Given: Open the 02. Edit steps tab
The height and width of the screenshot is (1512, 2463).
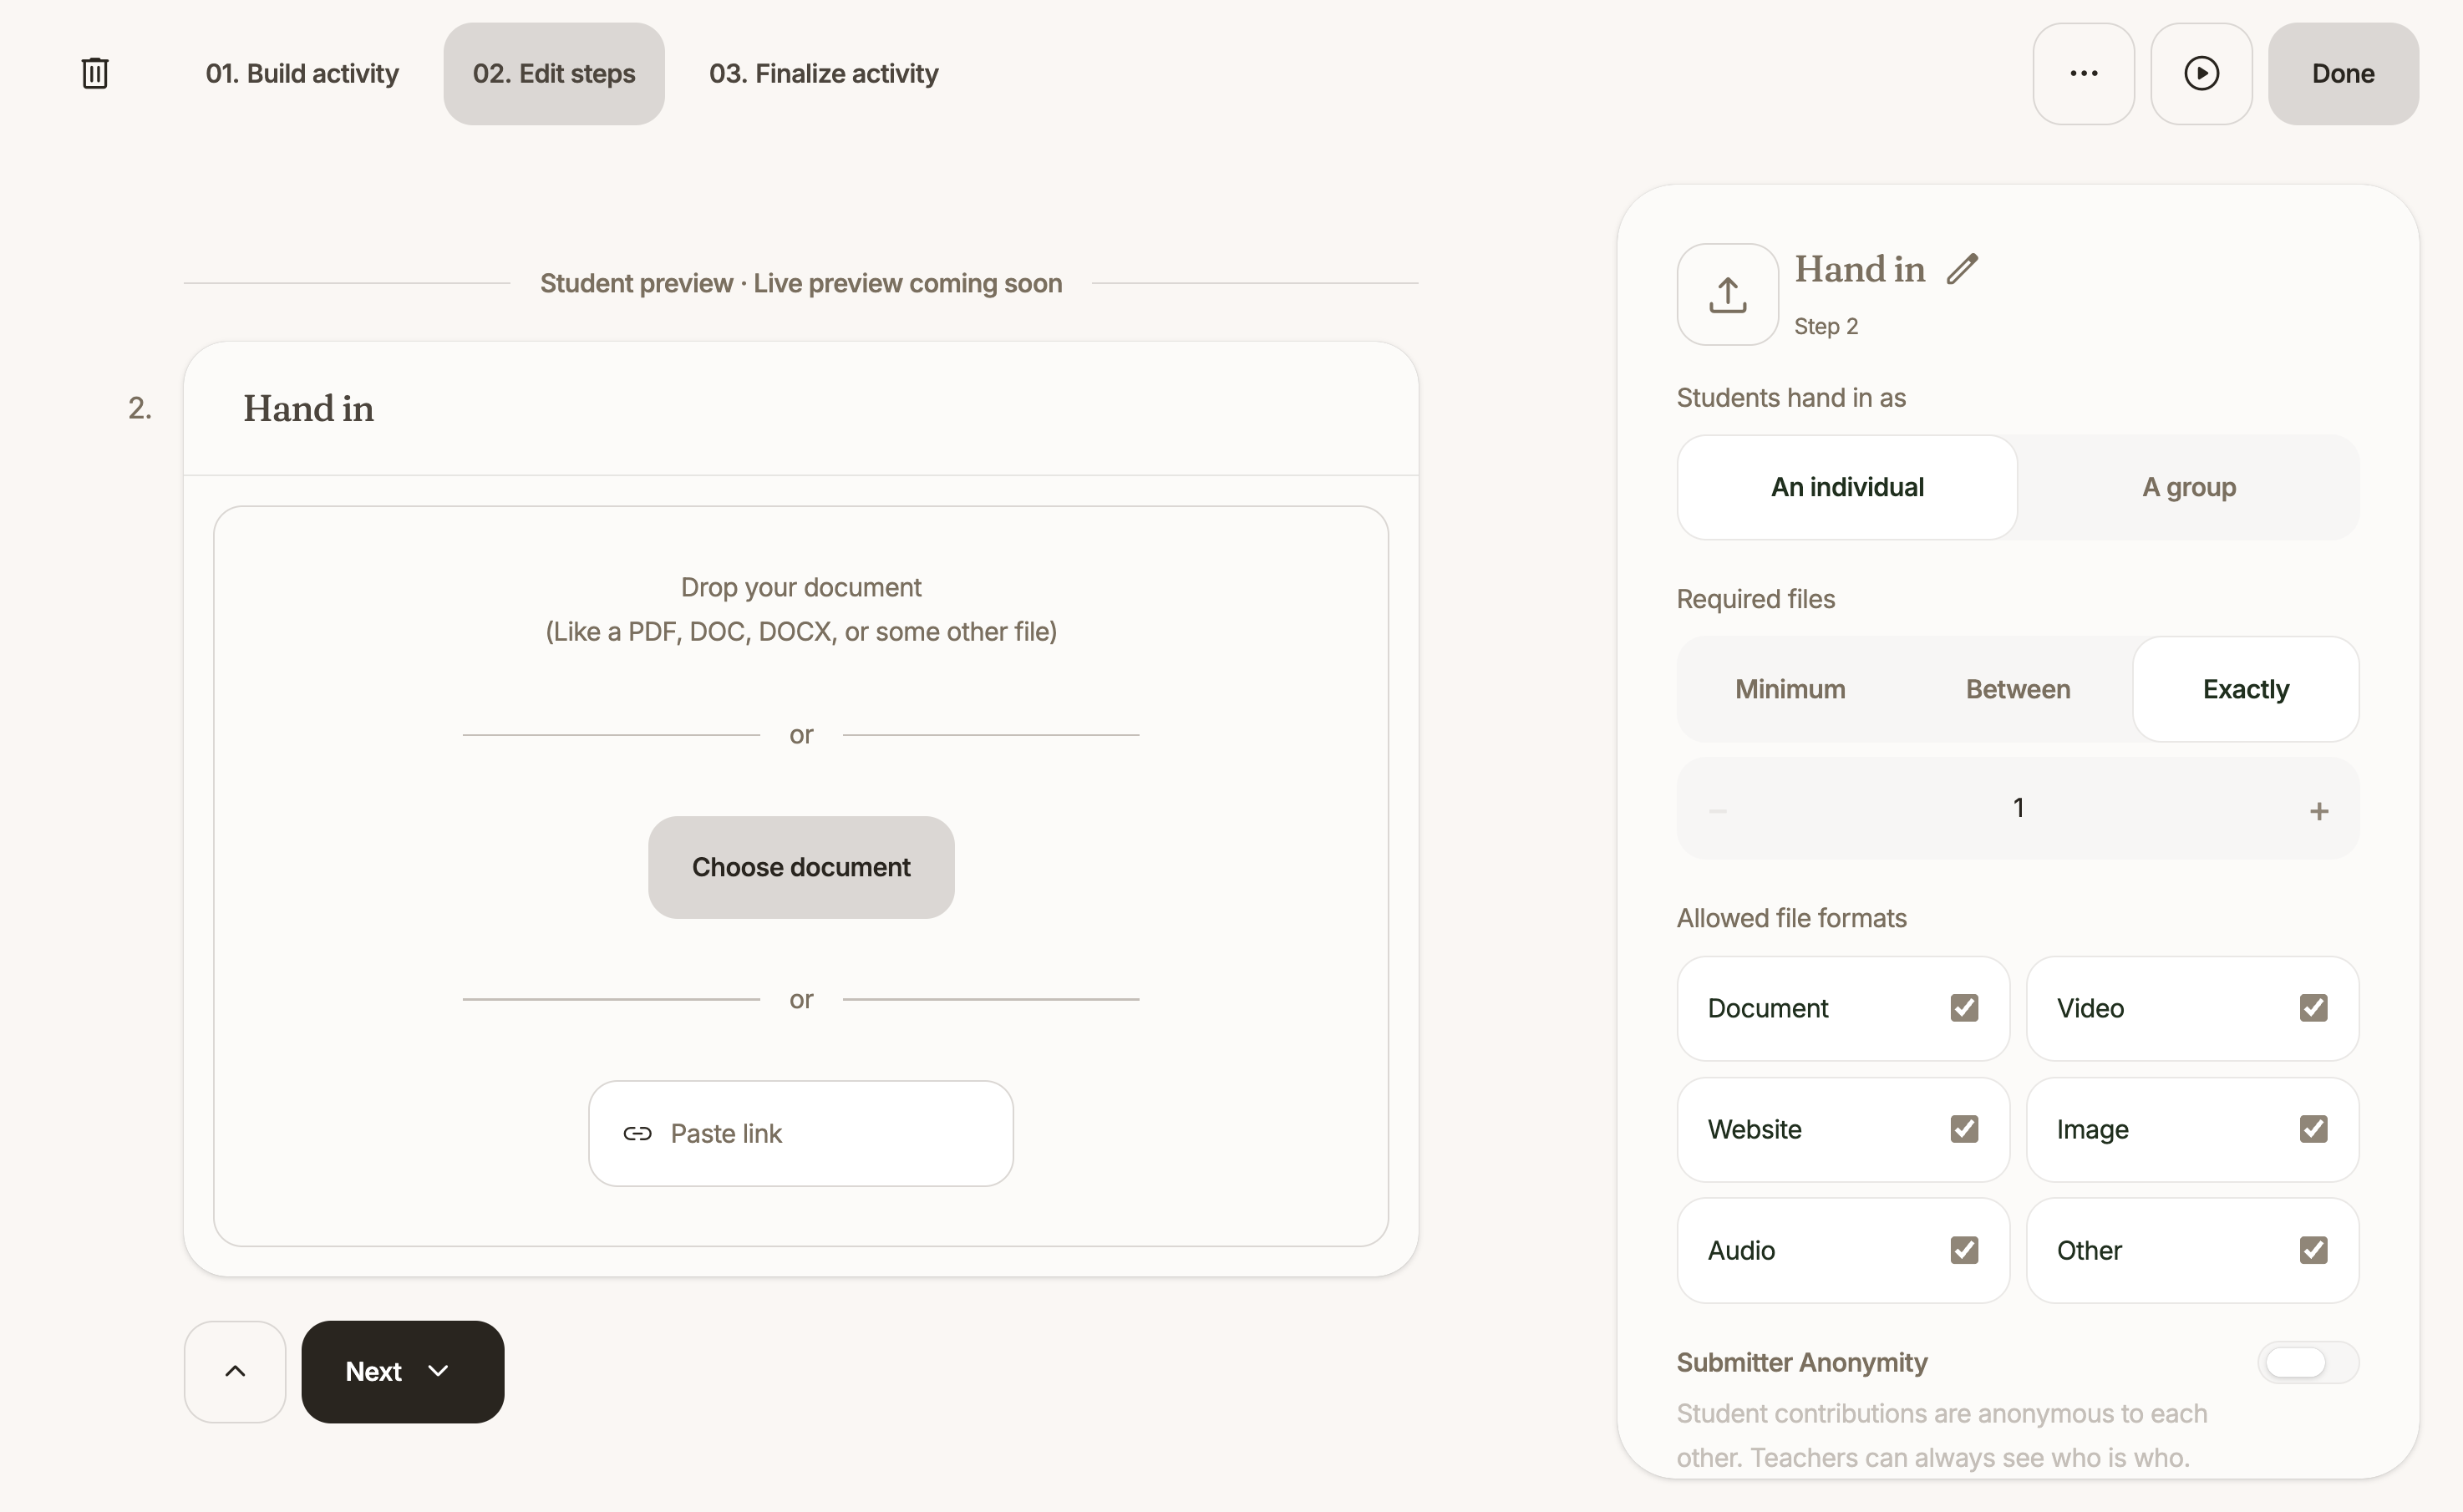Looking at the screenshot, I should [554, 74].
